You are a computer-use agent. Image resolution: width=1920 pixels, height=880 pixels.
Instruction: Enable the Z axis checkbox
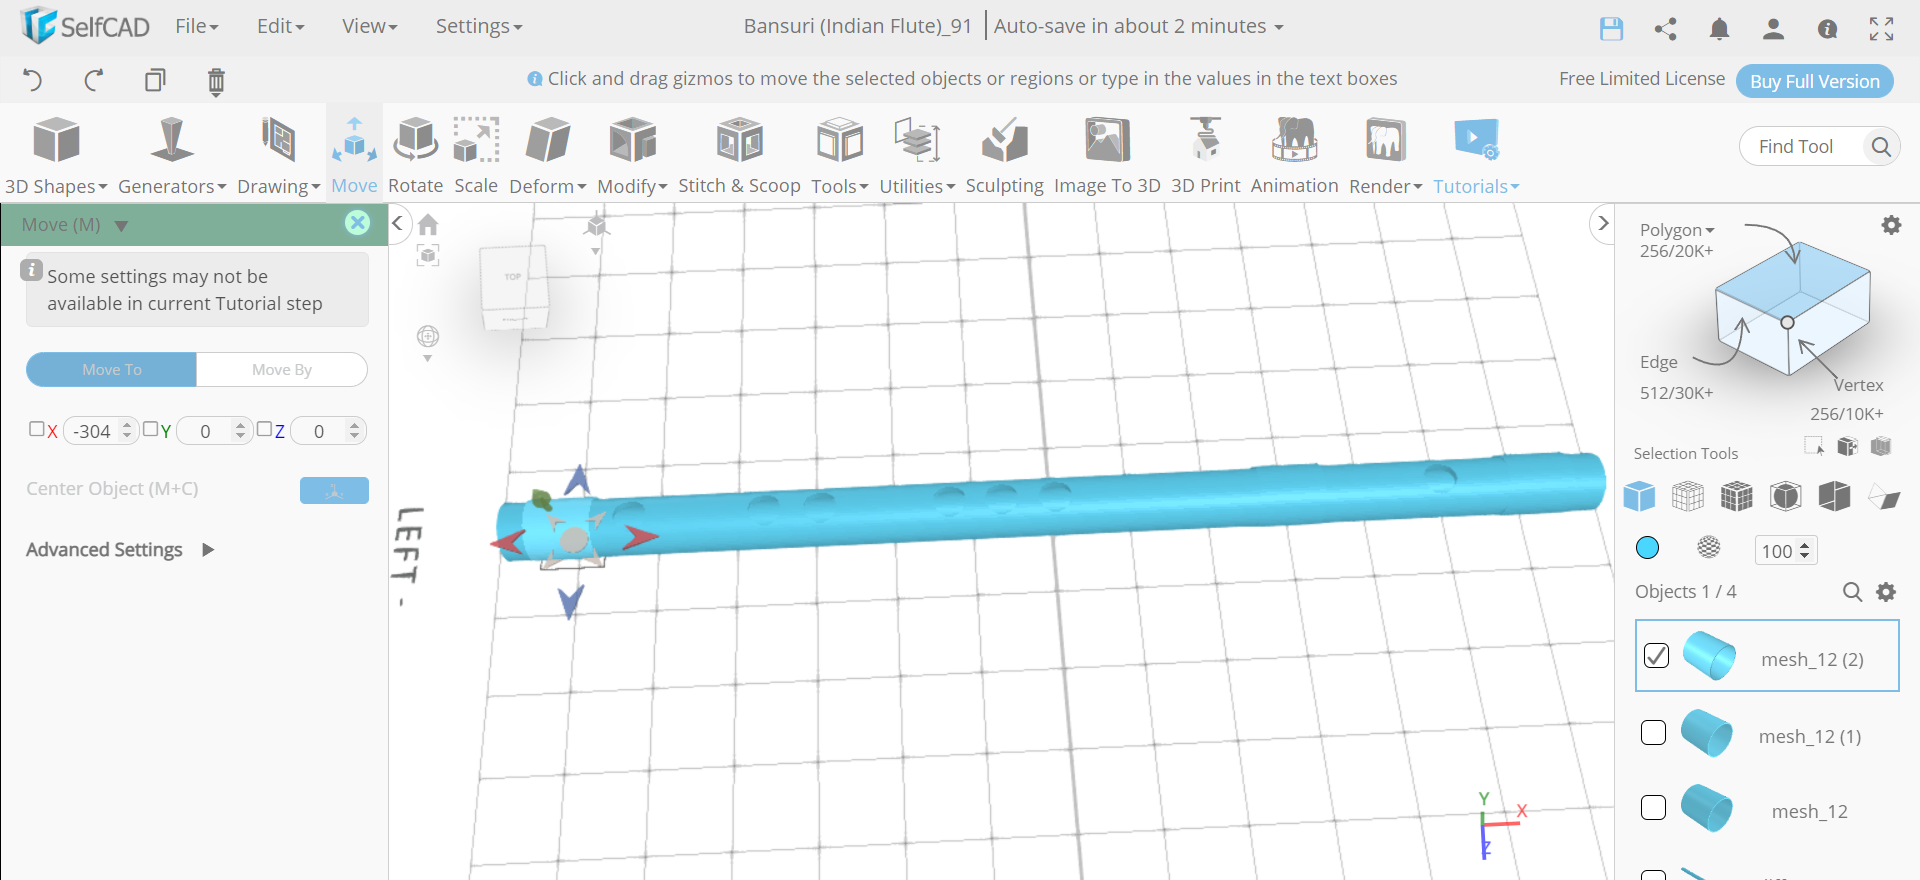point(264,429)
